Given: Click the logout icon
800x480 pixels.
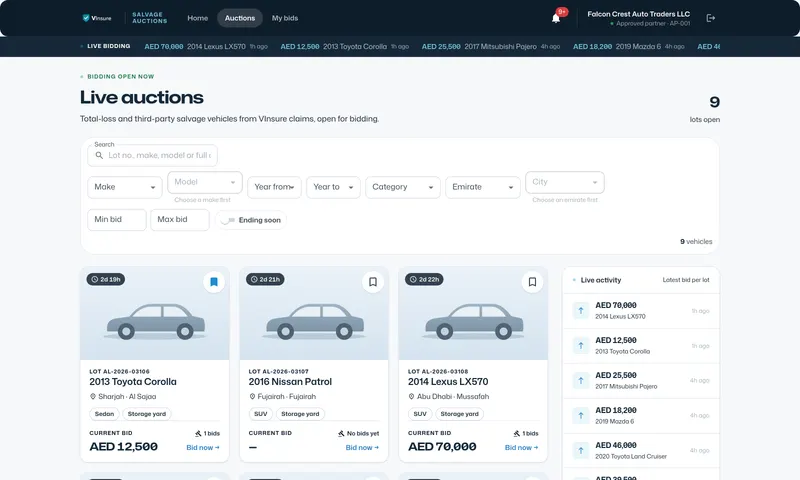Looking at the screenshot, I should (711, 18).
